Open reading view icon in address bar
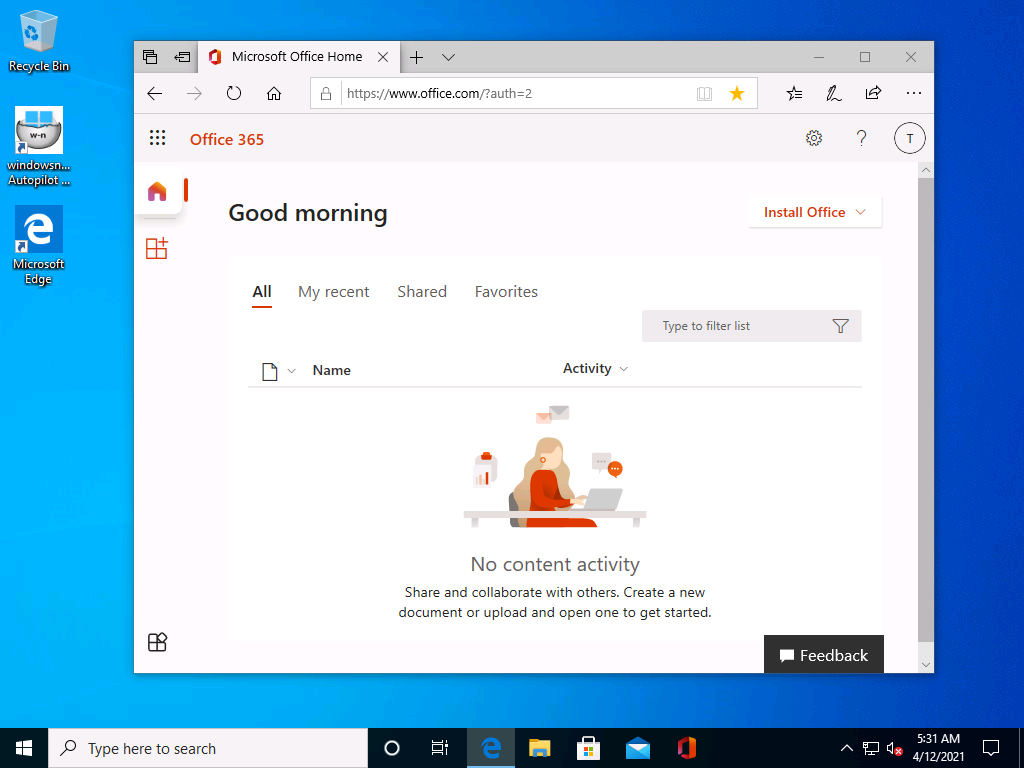This screenshot has width=1024, height=768. tap(704, 93)
